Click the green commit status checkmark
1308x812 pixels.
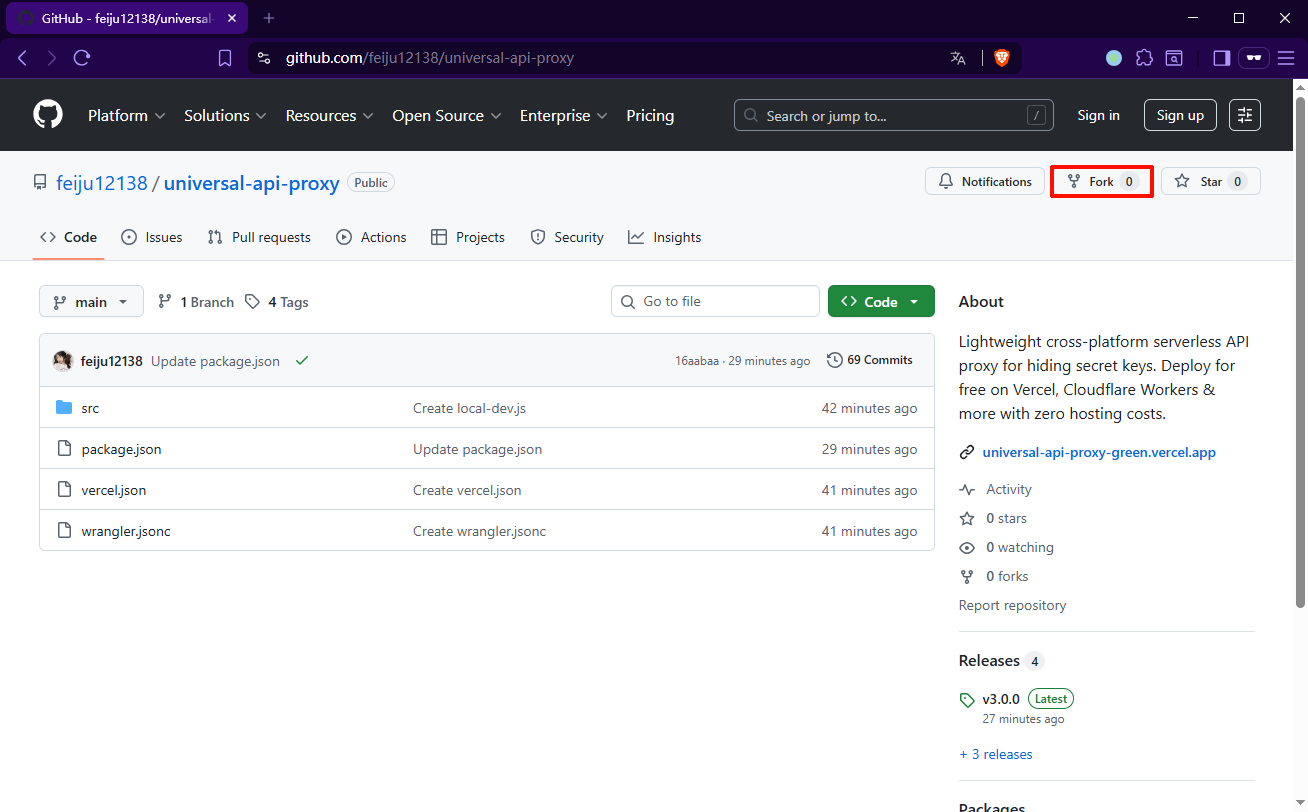click(x=302, y=360)
